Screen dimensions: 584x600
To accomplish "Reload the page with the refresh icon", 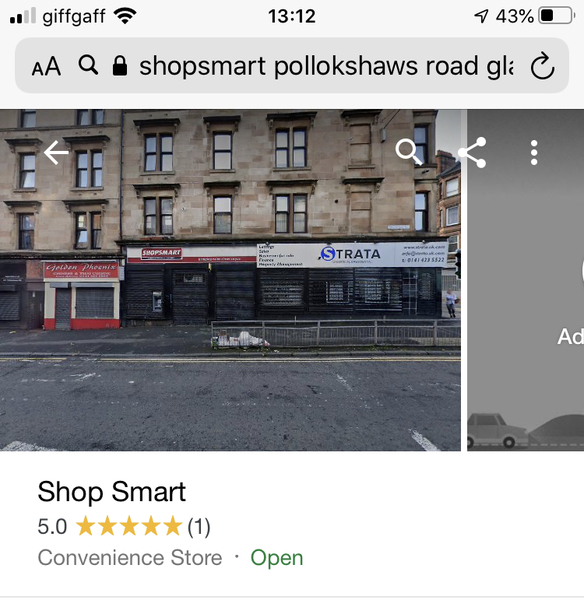I will (x=542, y=66).
